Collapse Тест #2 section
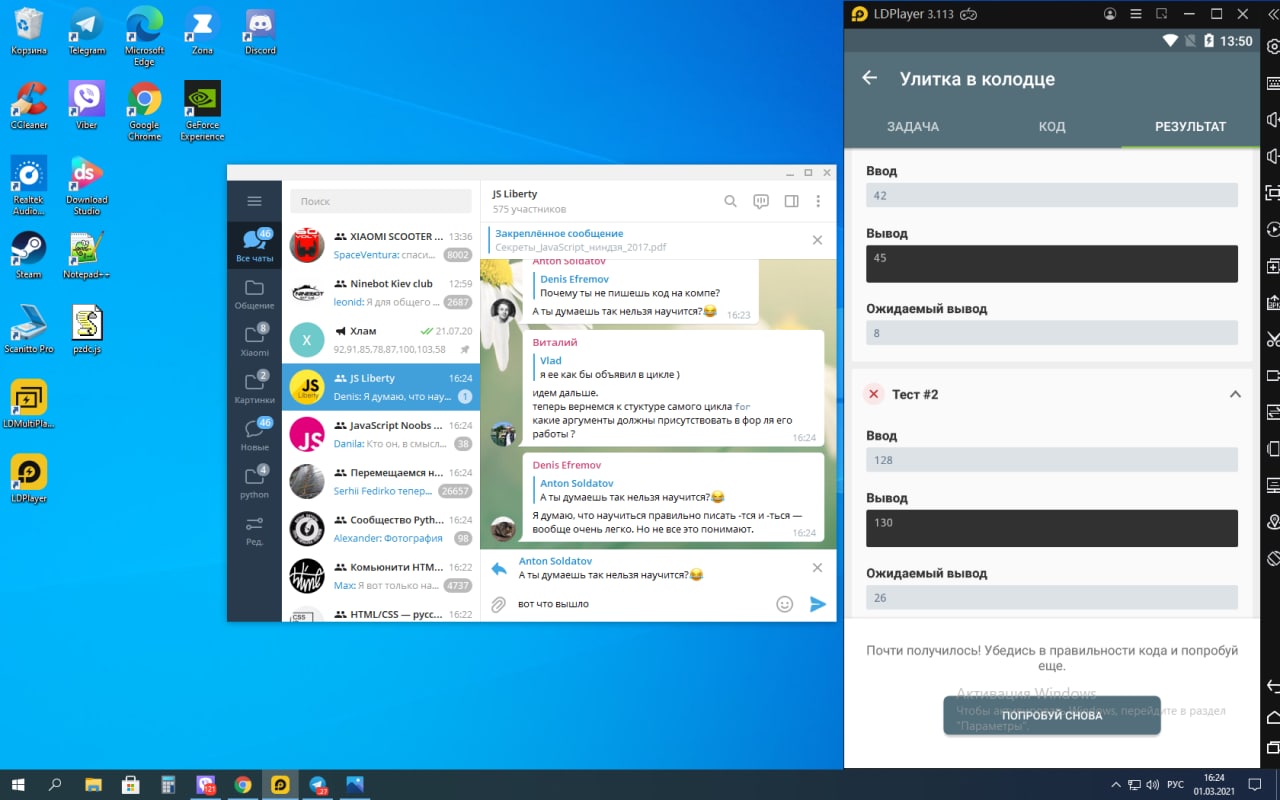The width and height of the screenshot is (1280, 800). (x=1235, y=394)
